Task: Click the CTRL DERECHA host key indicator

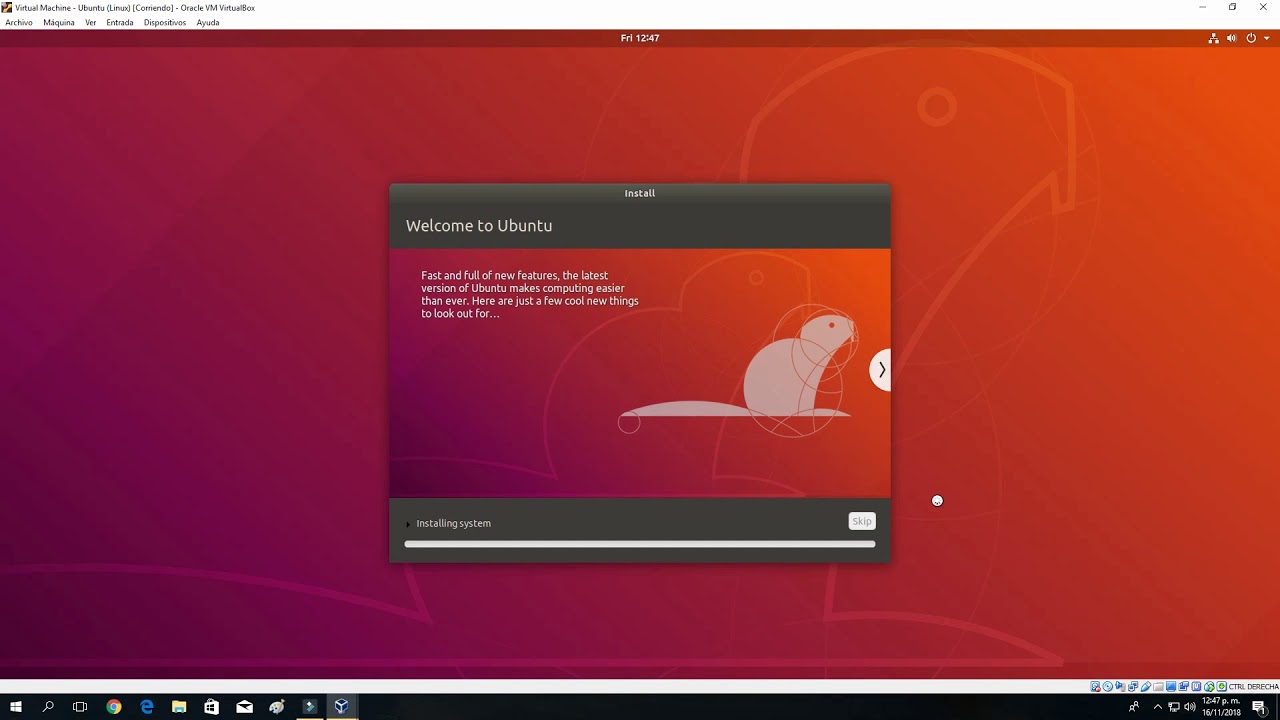Action: pyautogui.click(x=1254, y=687)
